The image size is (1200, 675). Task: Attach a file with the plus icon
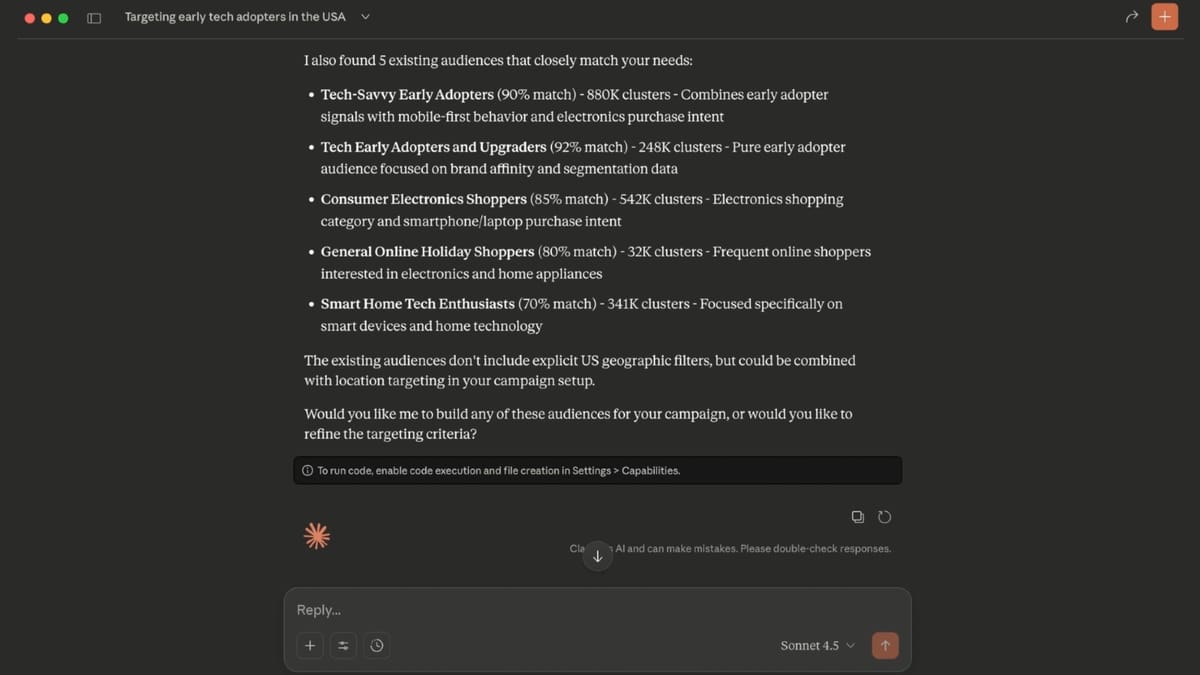309,645
